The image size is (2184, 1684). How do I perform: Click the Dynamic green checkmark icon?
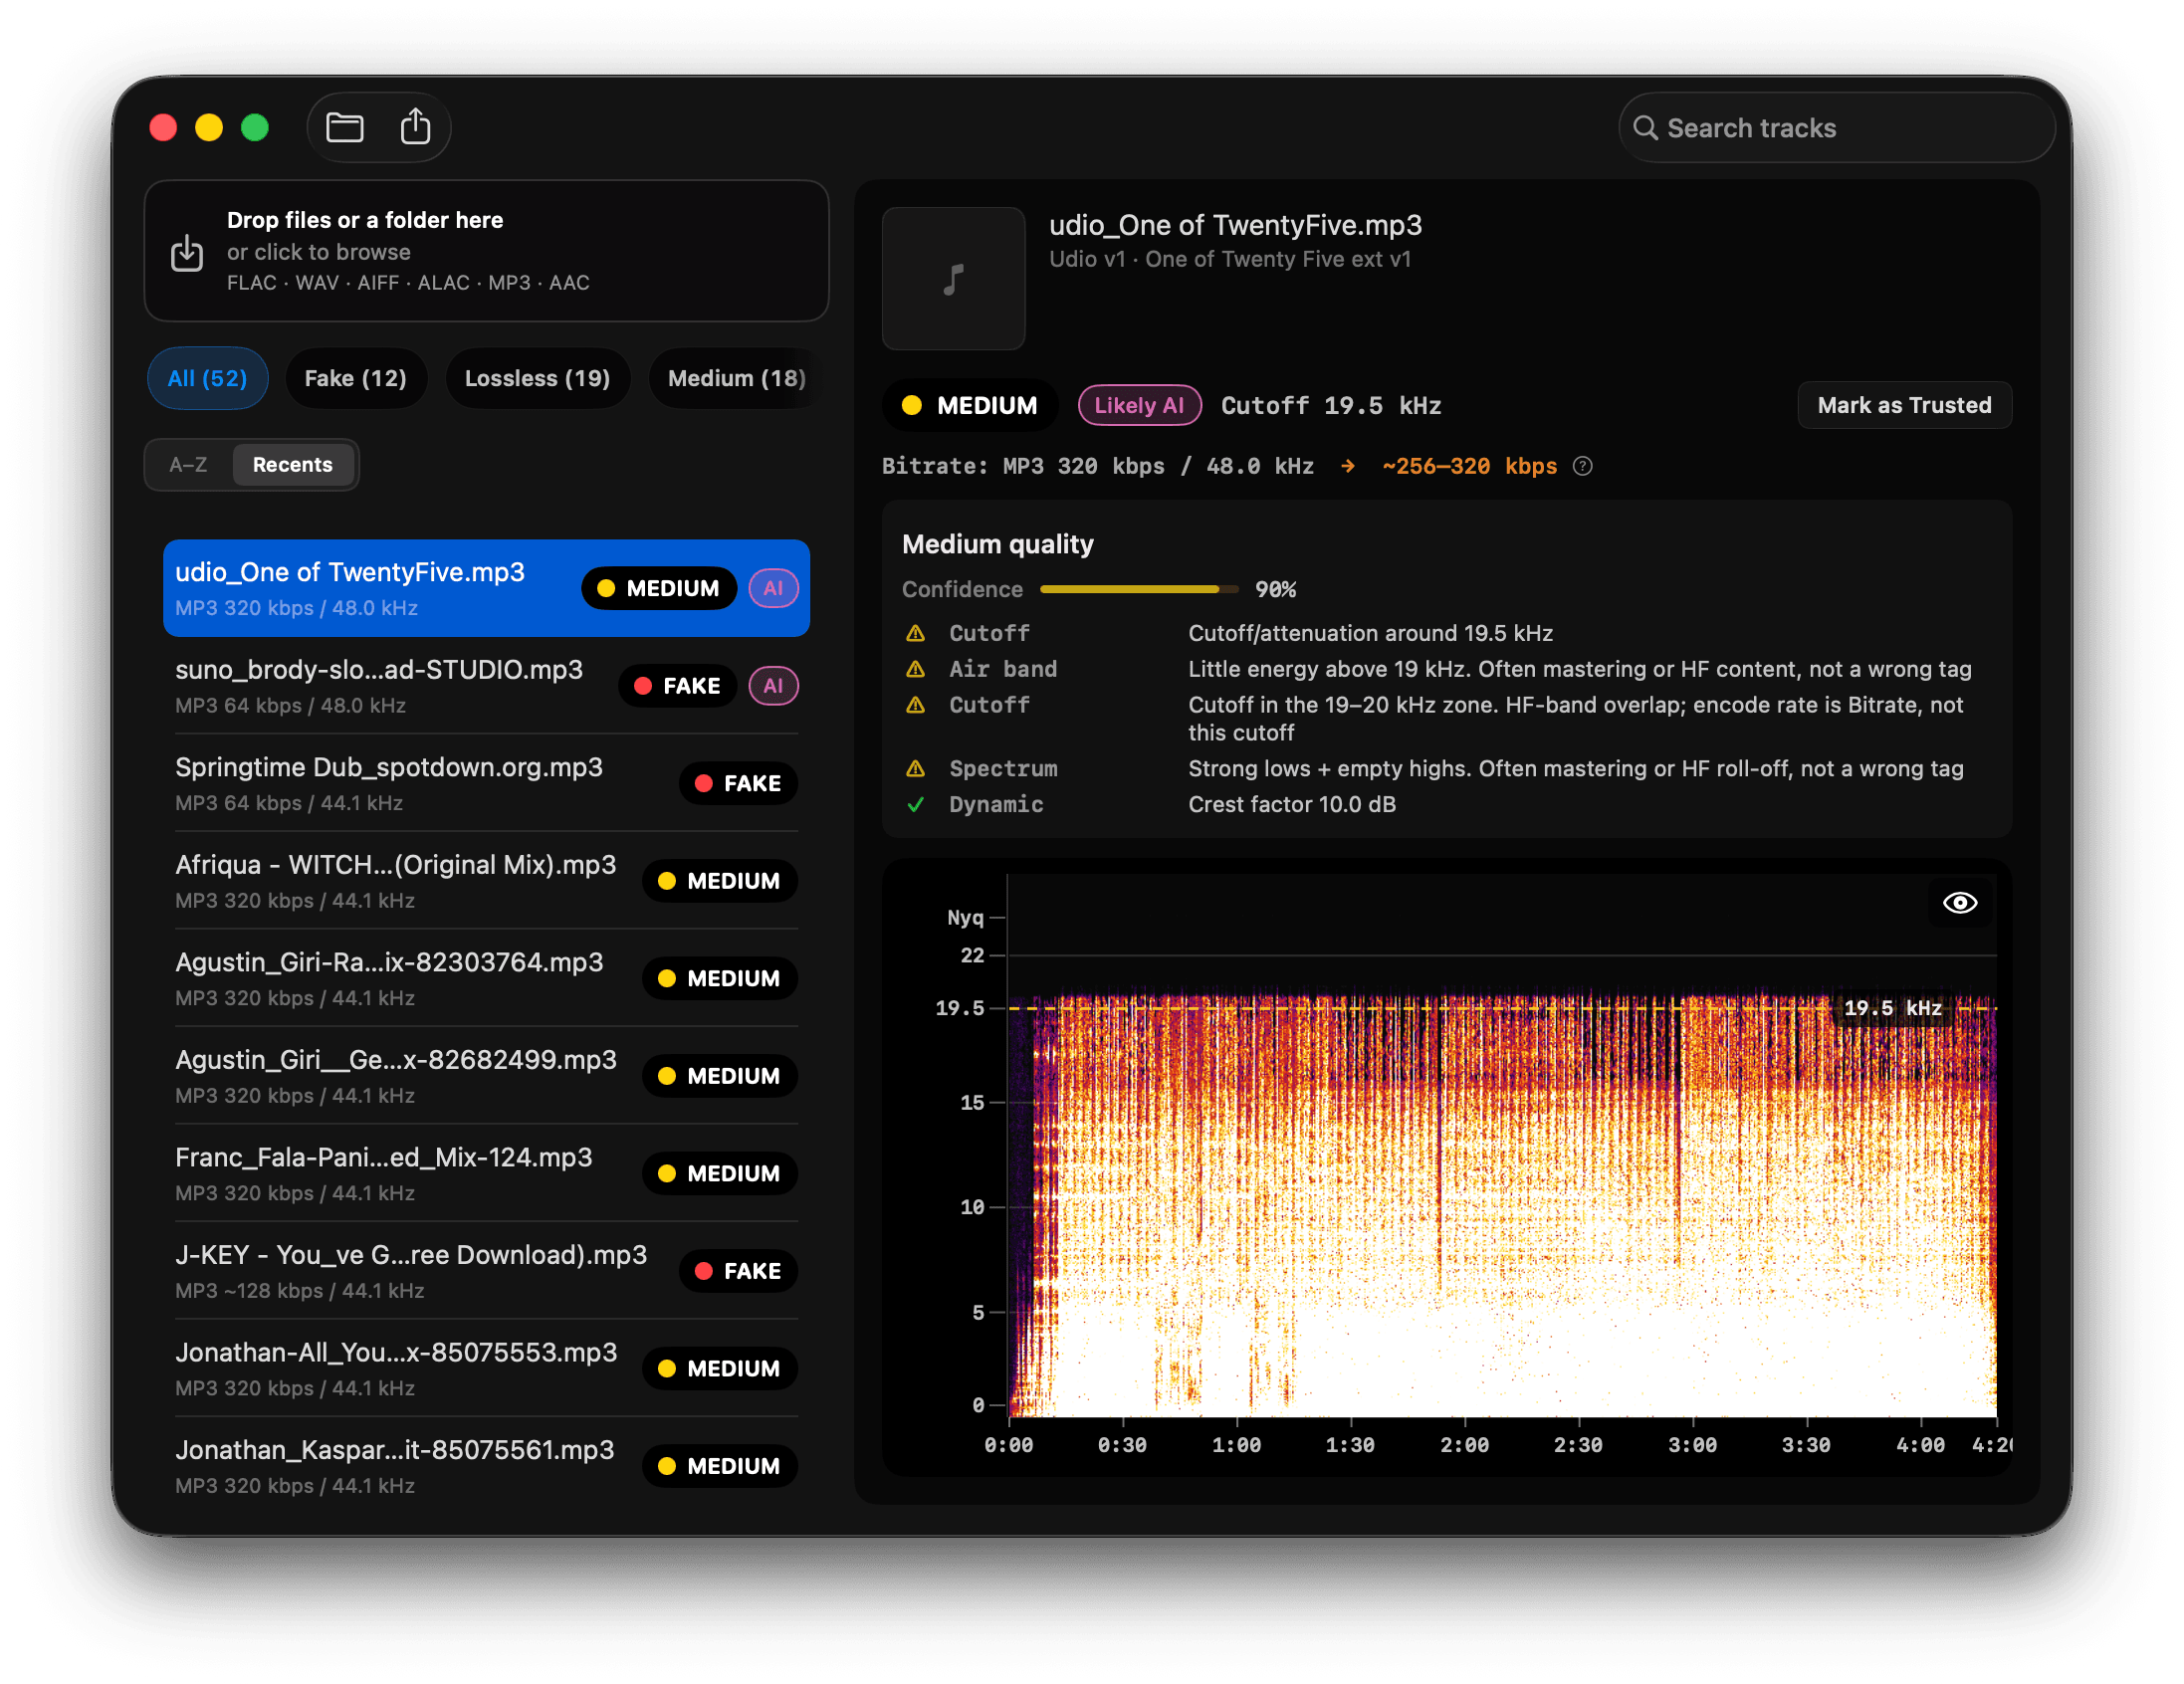point(915,804)
